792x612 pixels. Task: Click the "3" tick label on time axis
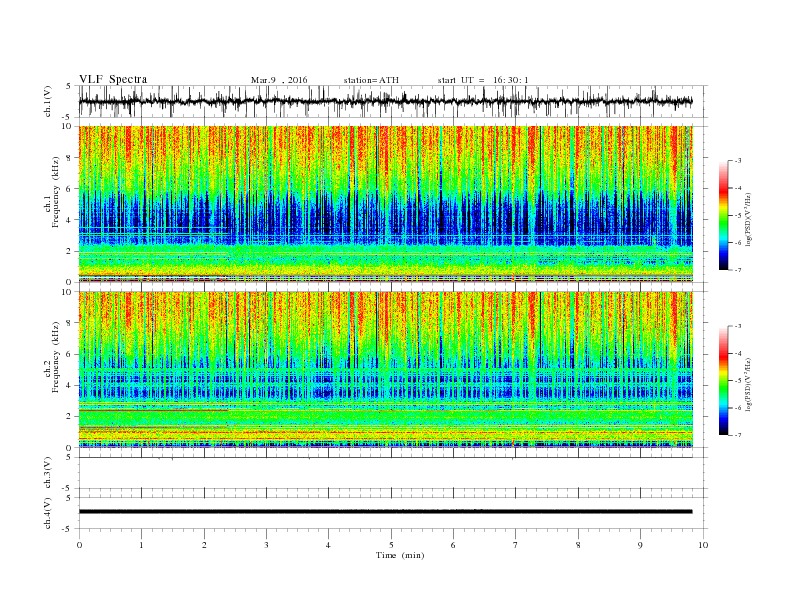click(266, 545)
